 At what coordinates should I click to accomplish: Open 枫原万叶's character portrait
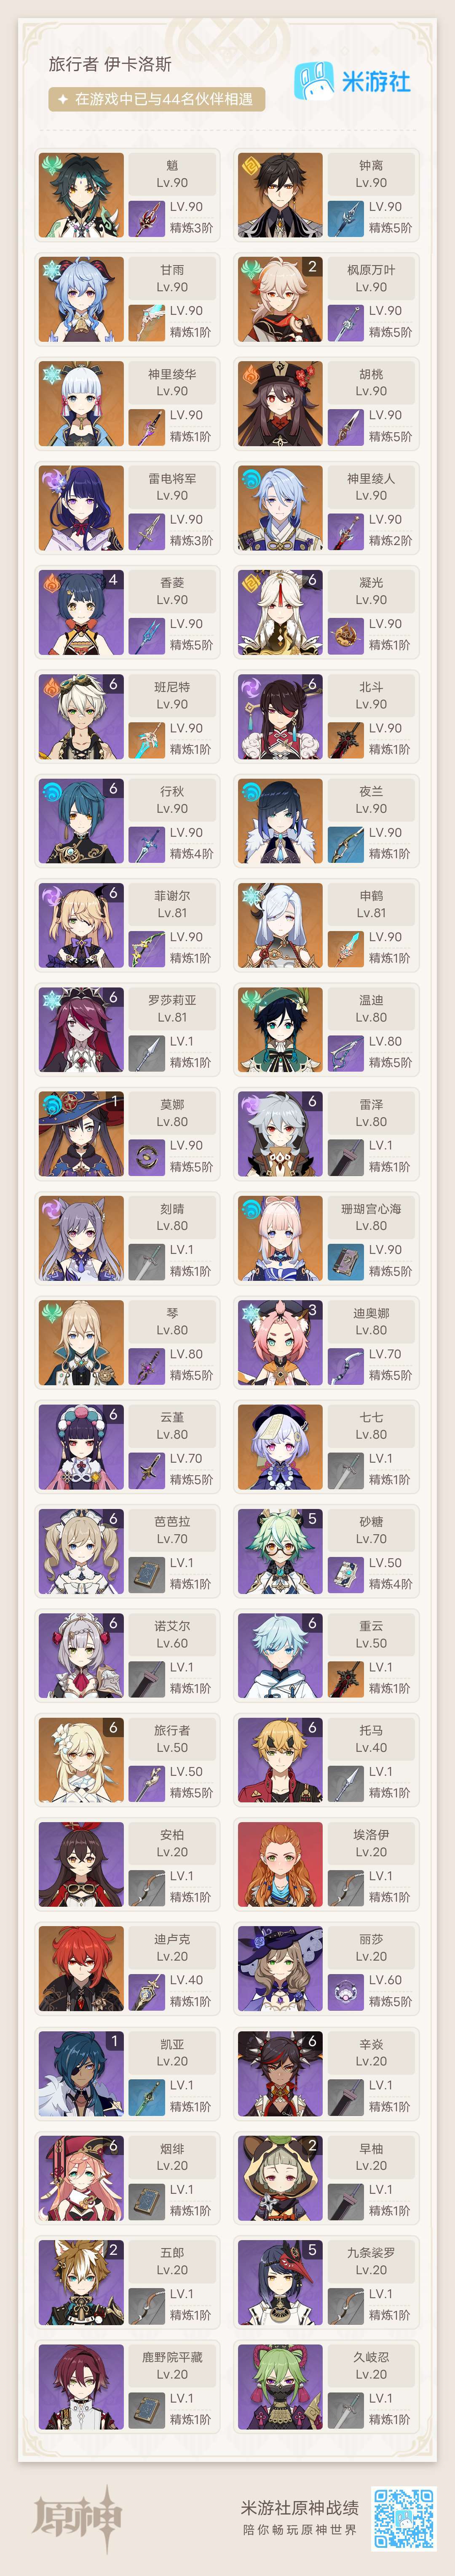coord(280,299)
